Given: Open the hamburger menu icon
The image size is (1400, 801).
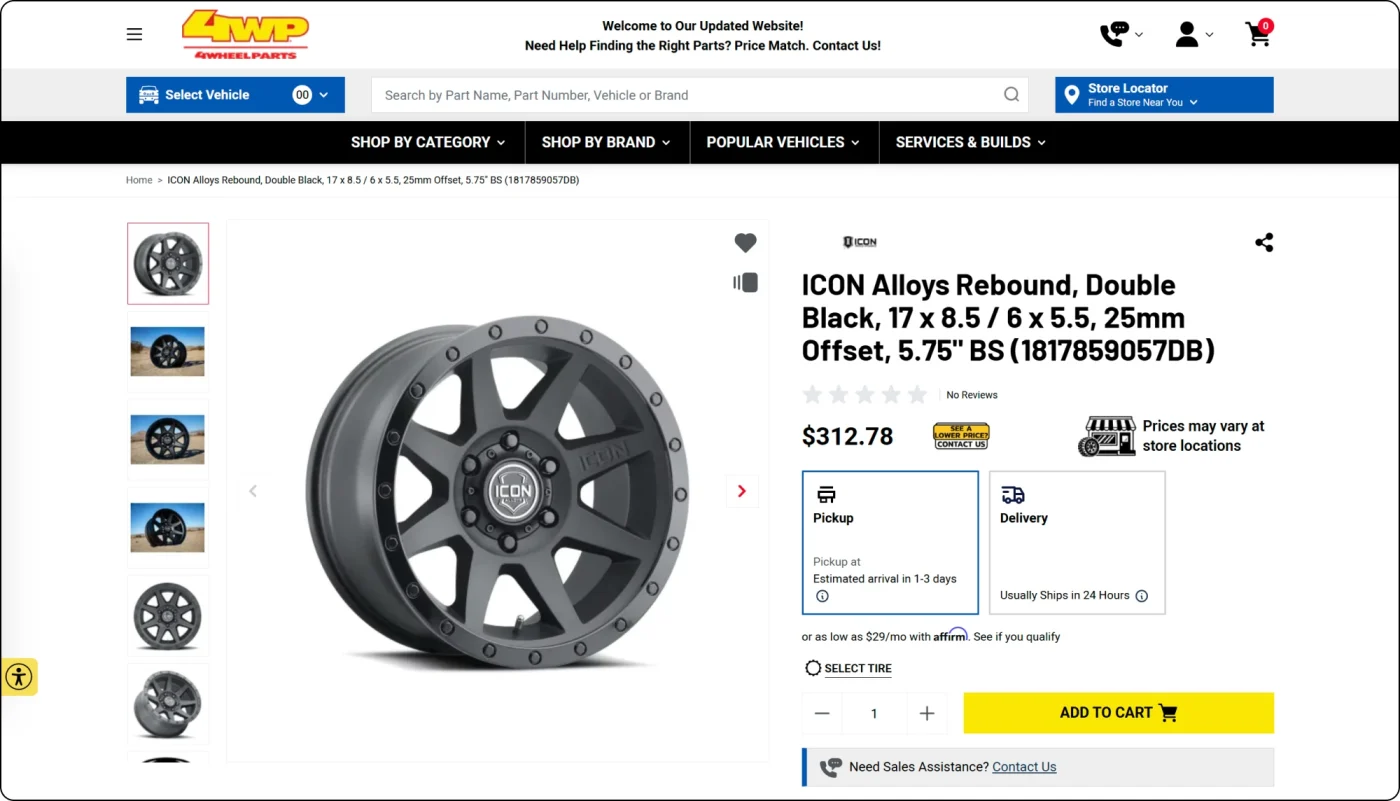Looking at the screenshot, I should pyautogui.click(x=134, y=34).
